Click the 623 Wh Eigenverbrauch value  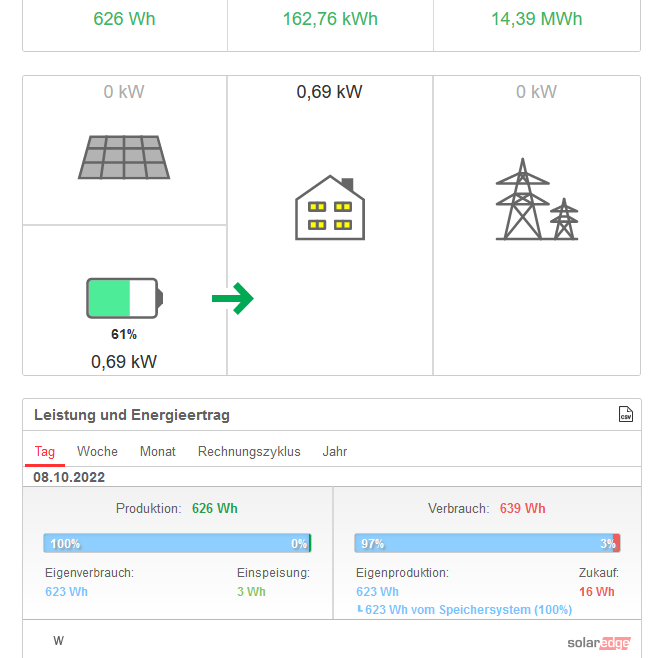tap(66, 591)
